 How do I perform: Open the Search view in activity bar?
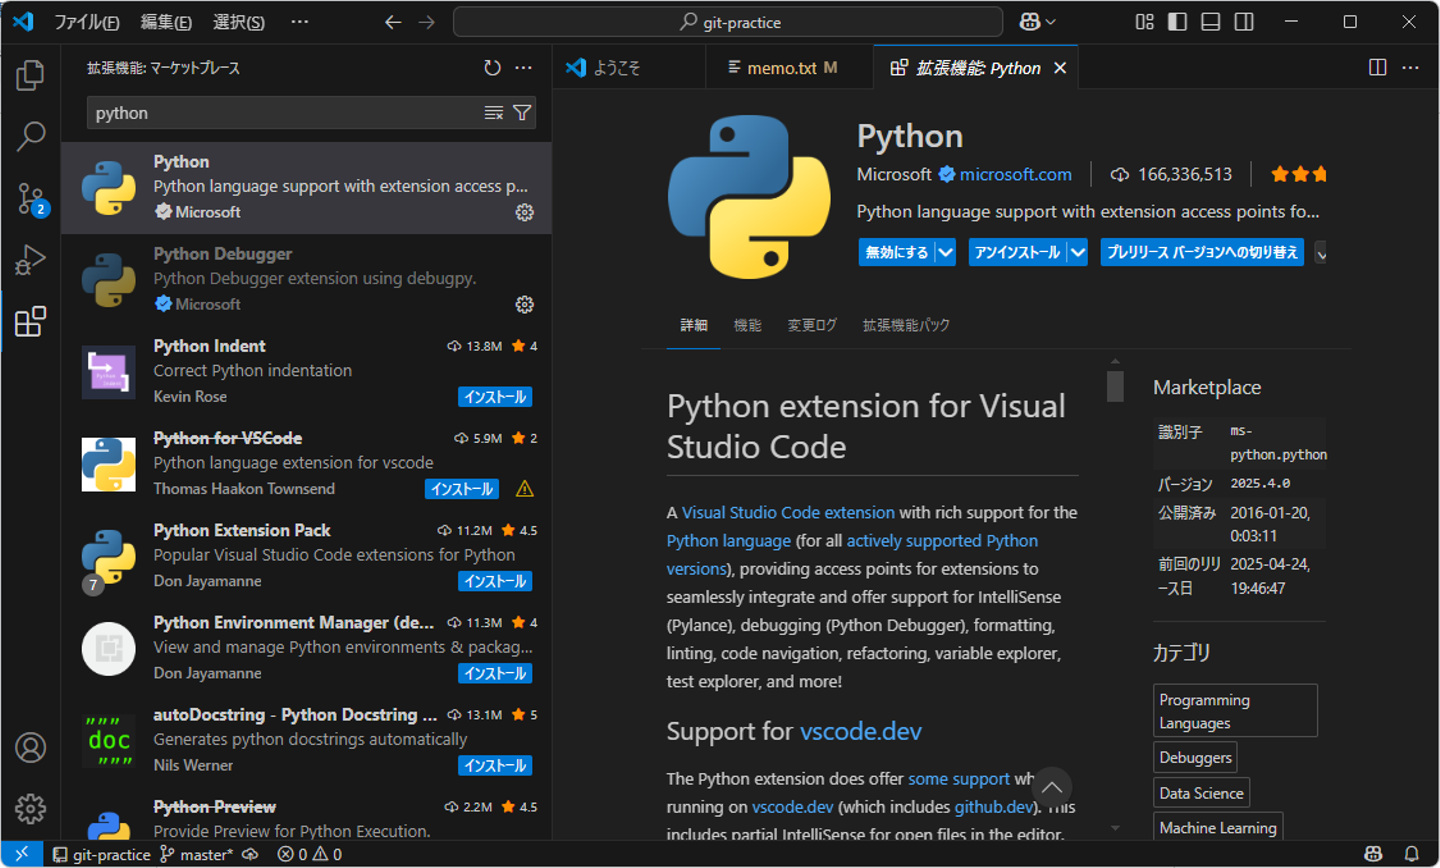pyautogui.click(x=30, y=136)
